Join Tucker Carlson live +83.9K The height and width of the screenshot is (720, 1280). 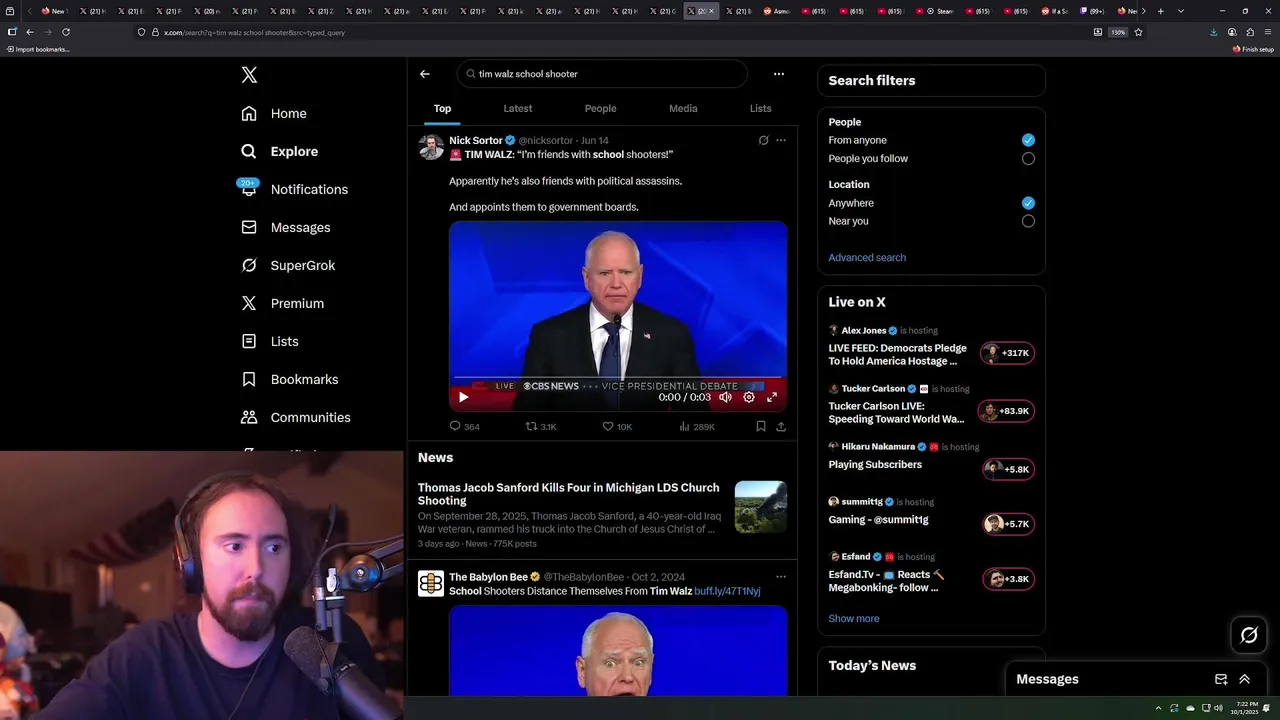click(1007, 411)
